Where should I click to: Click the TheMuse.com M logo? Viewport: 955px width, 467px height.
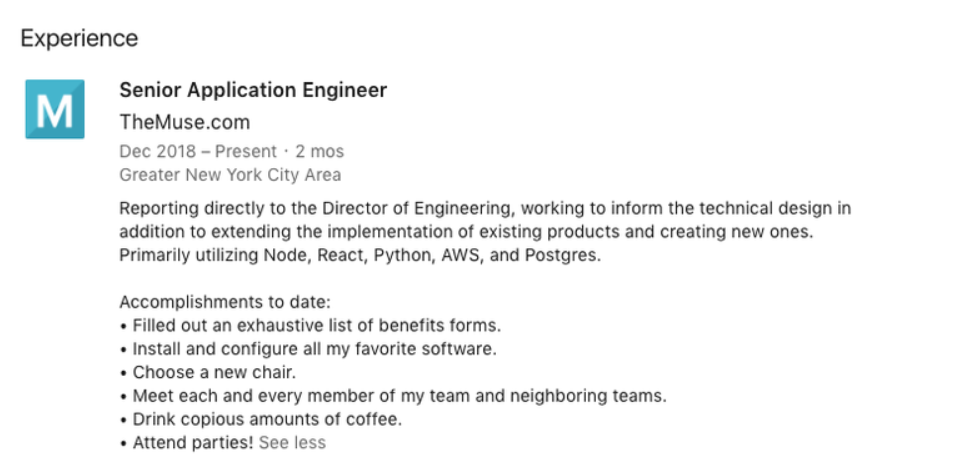[55, 109]
